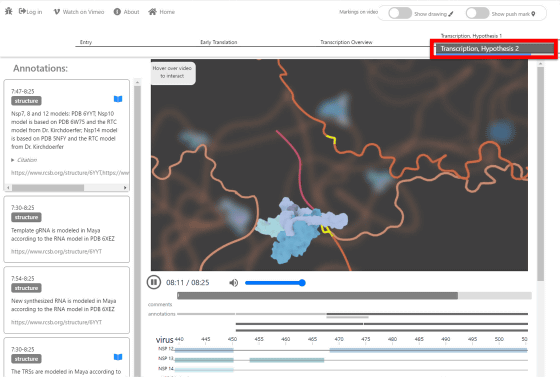
Task: Expand the Citation disclosure triangle
Action: pyautogui.click(x=12, y=160)
